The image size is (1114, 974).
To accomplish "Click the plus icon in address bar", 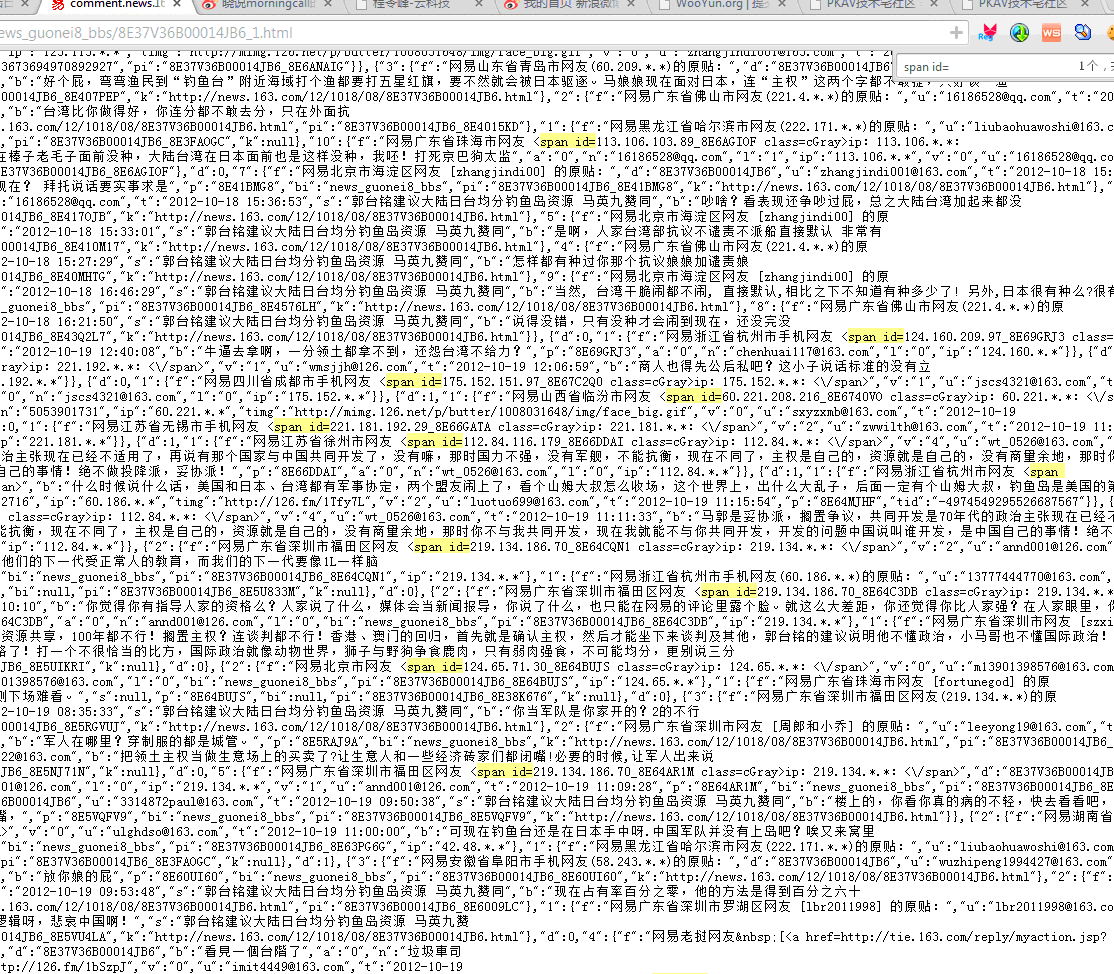I will point(956,33).
